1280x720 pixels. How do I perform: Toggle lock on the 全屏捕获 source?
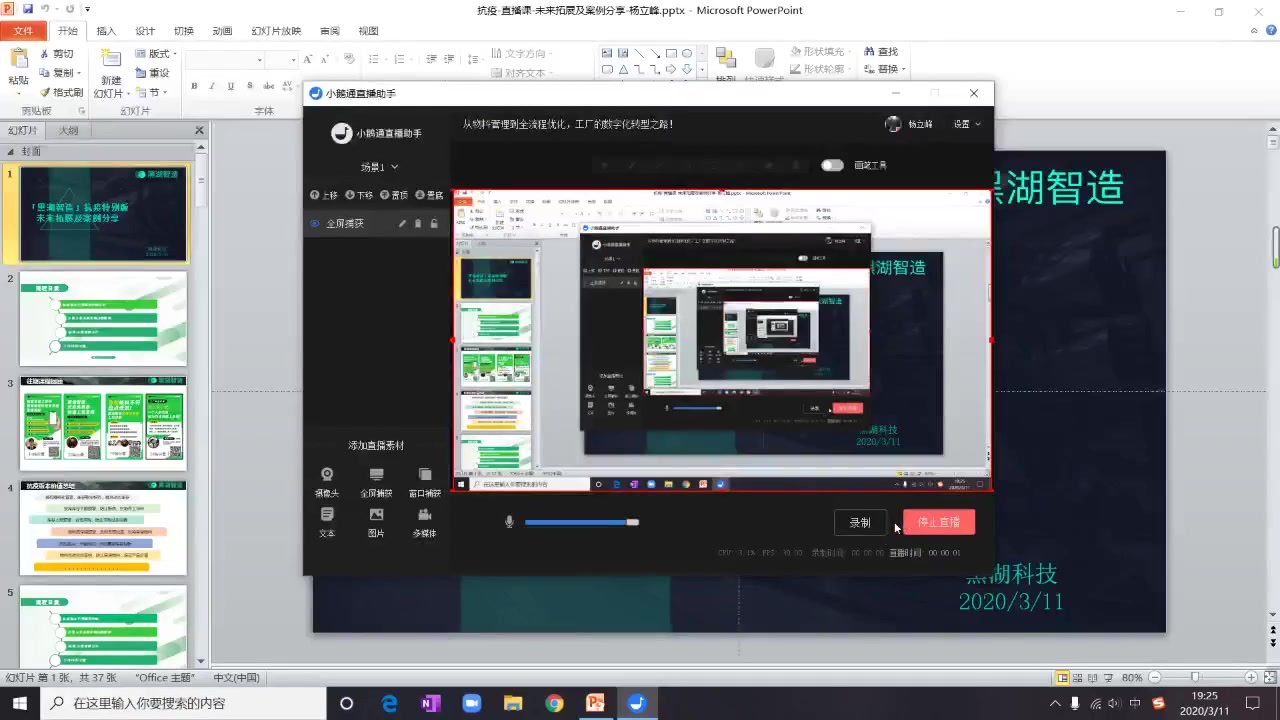pyautogui.click(x=434, y=224)
